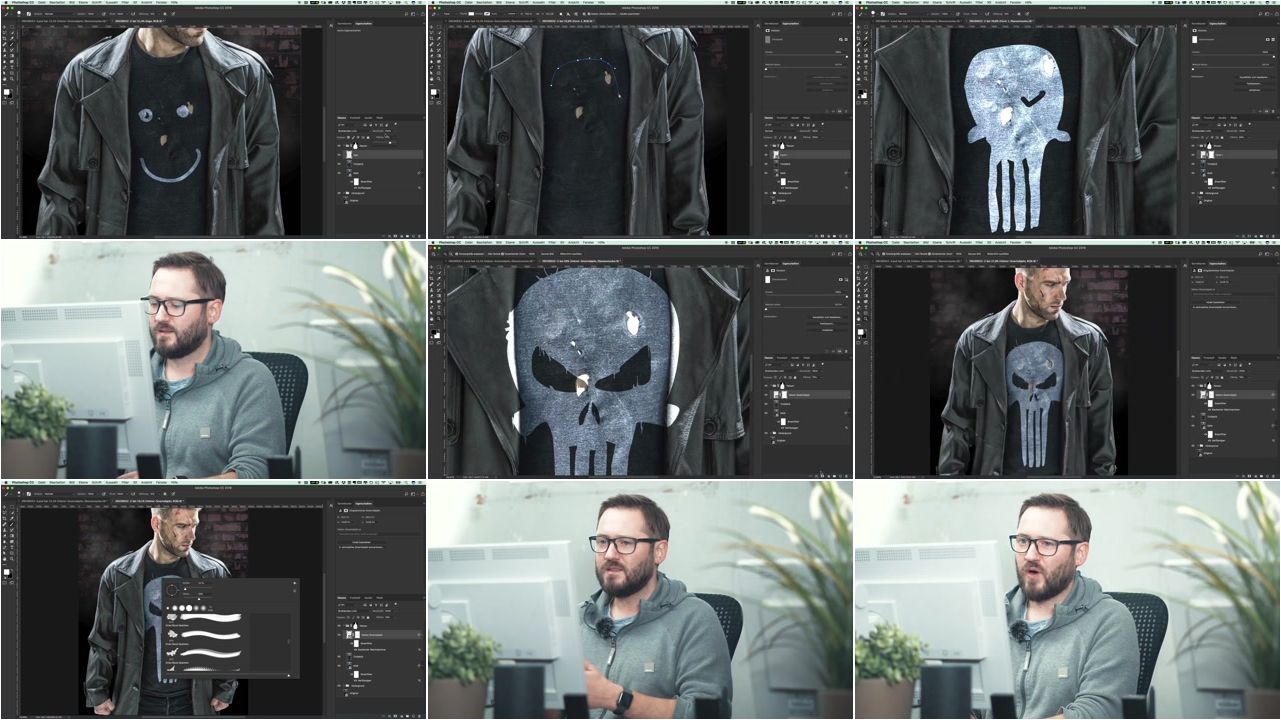Select Marquee tool in full-figure skull frame
The image size is (1281, 720).
coord(867,267)
